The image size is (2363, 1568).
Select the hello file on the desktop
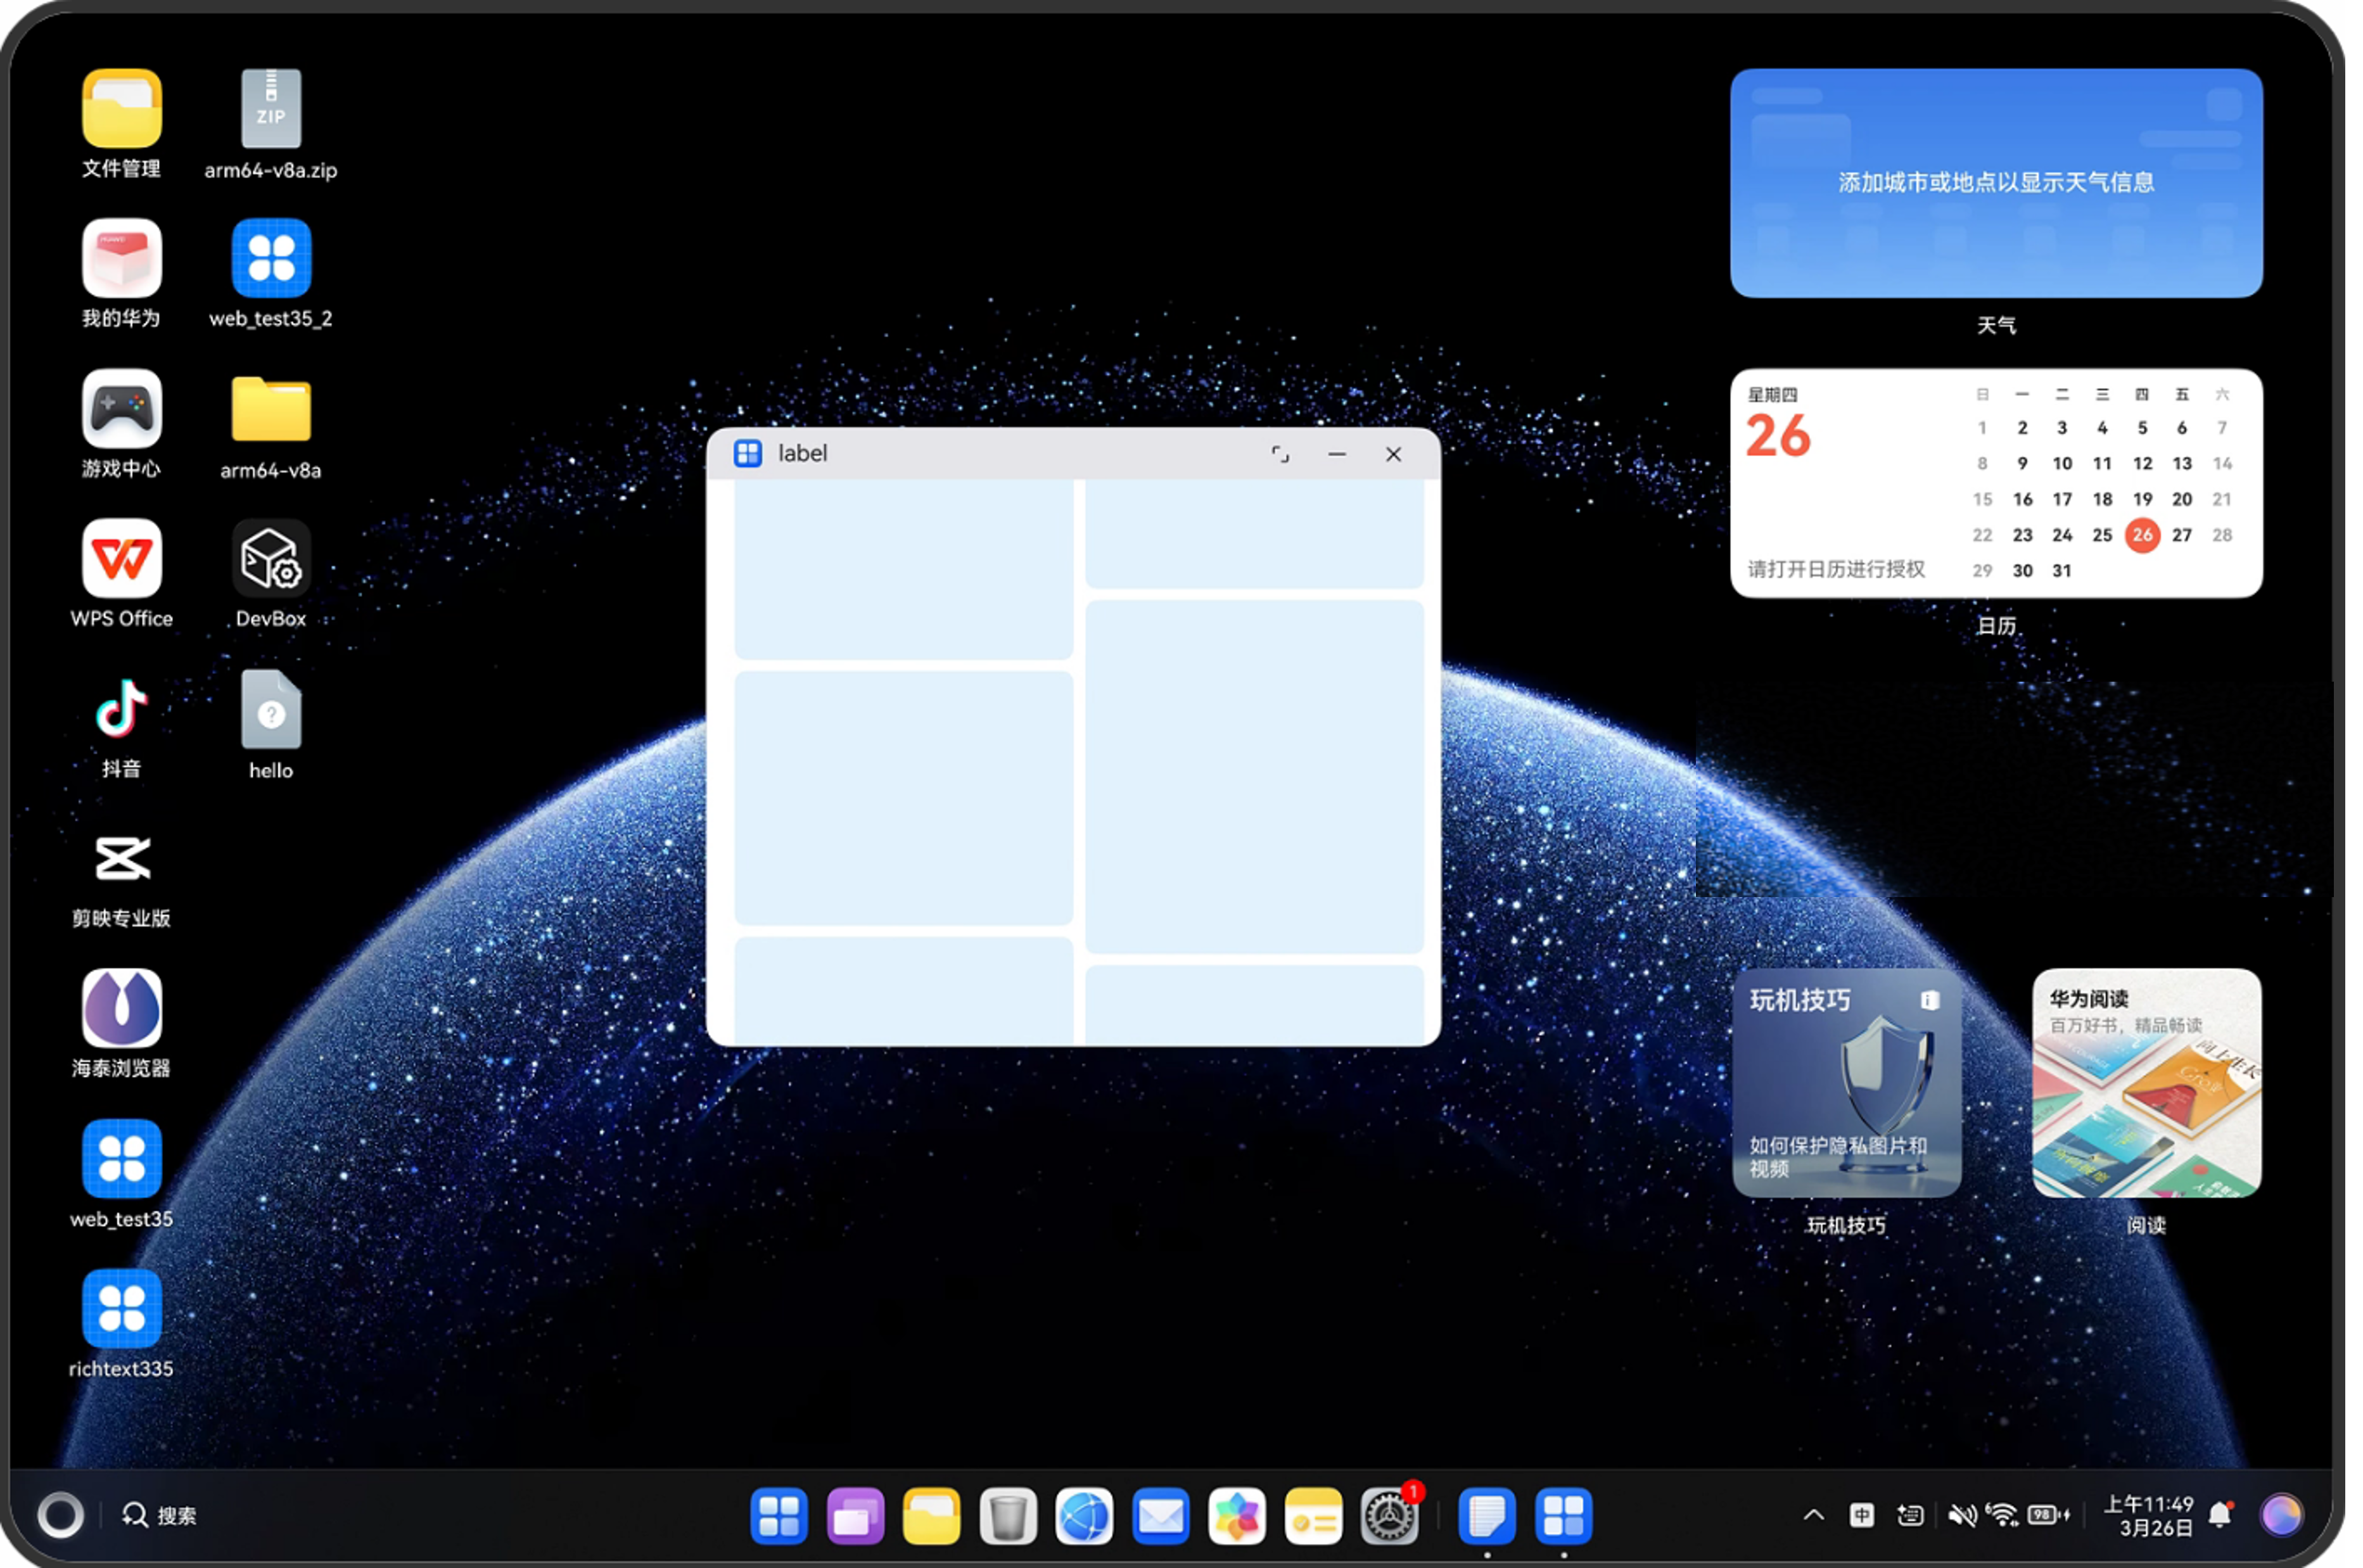click(x=271, y=709)
